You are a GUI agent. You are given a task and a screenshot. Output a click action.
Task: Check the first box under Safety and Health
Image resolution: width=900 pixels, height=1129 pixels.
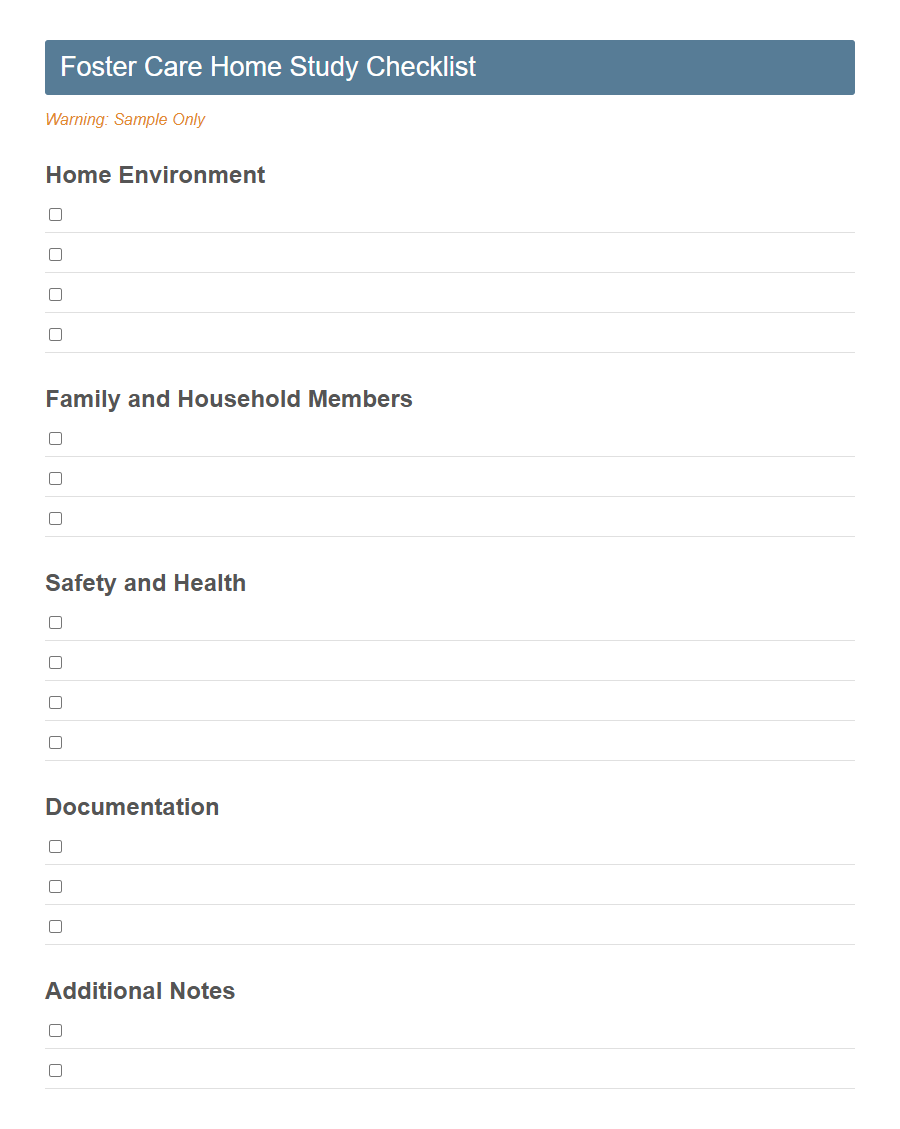(x=55, y=622)
